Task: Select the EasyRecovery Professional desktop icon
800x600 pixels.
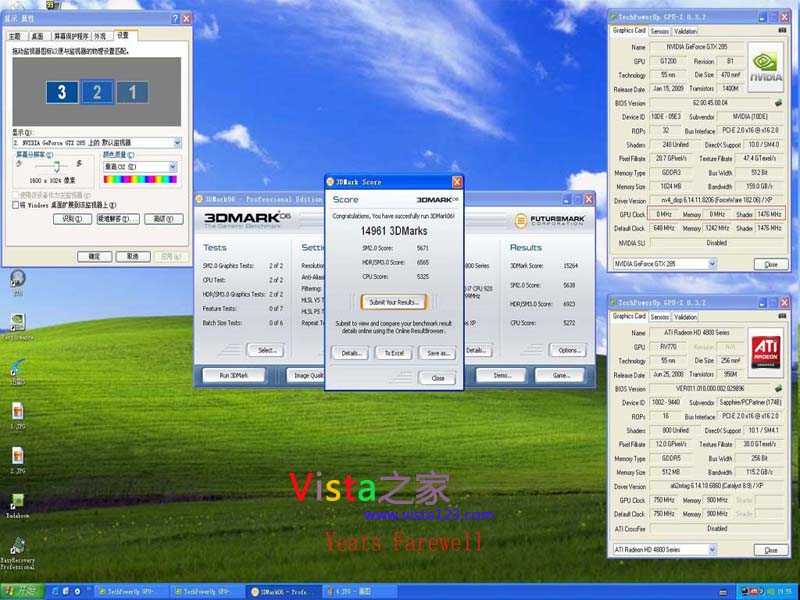Action: click(17, 553)
